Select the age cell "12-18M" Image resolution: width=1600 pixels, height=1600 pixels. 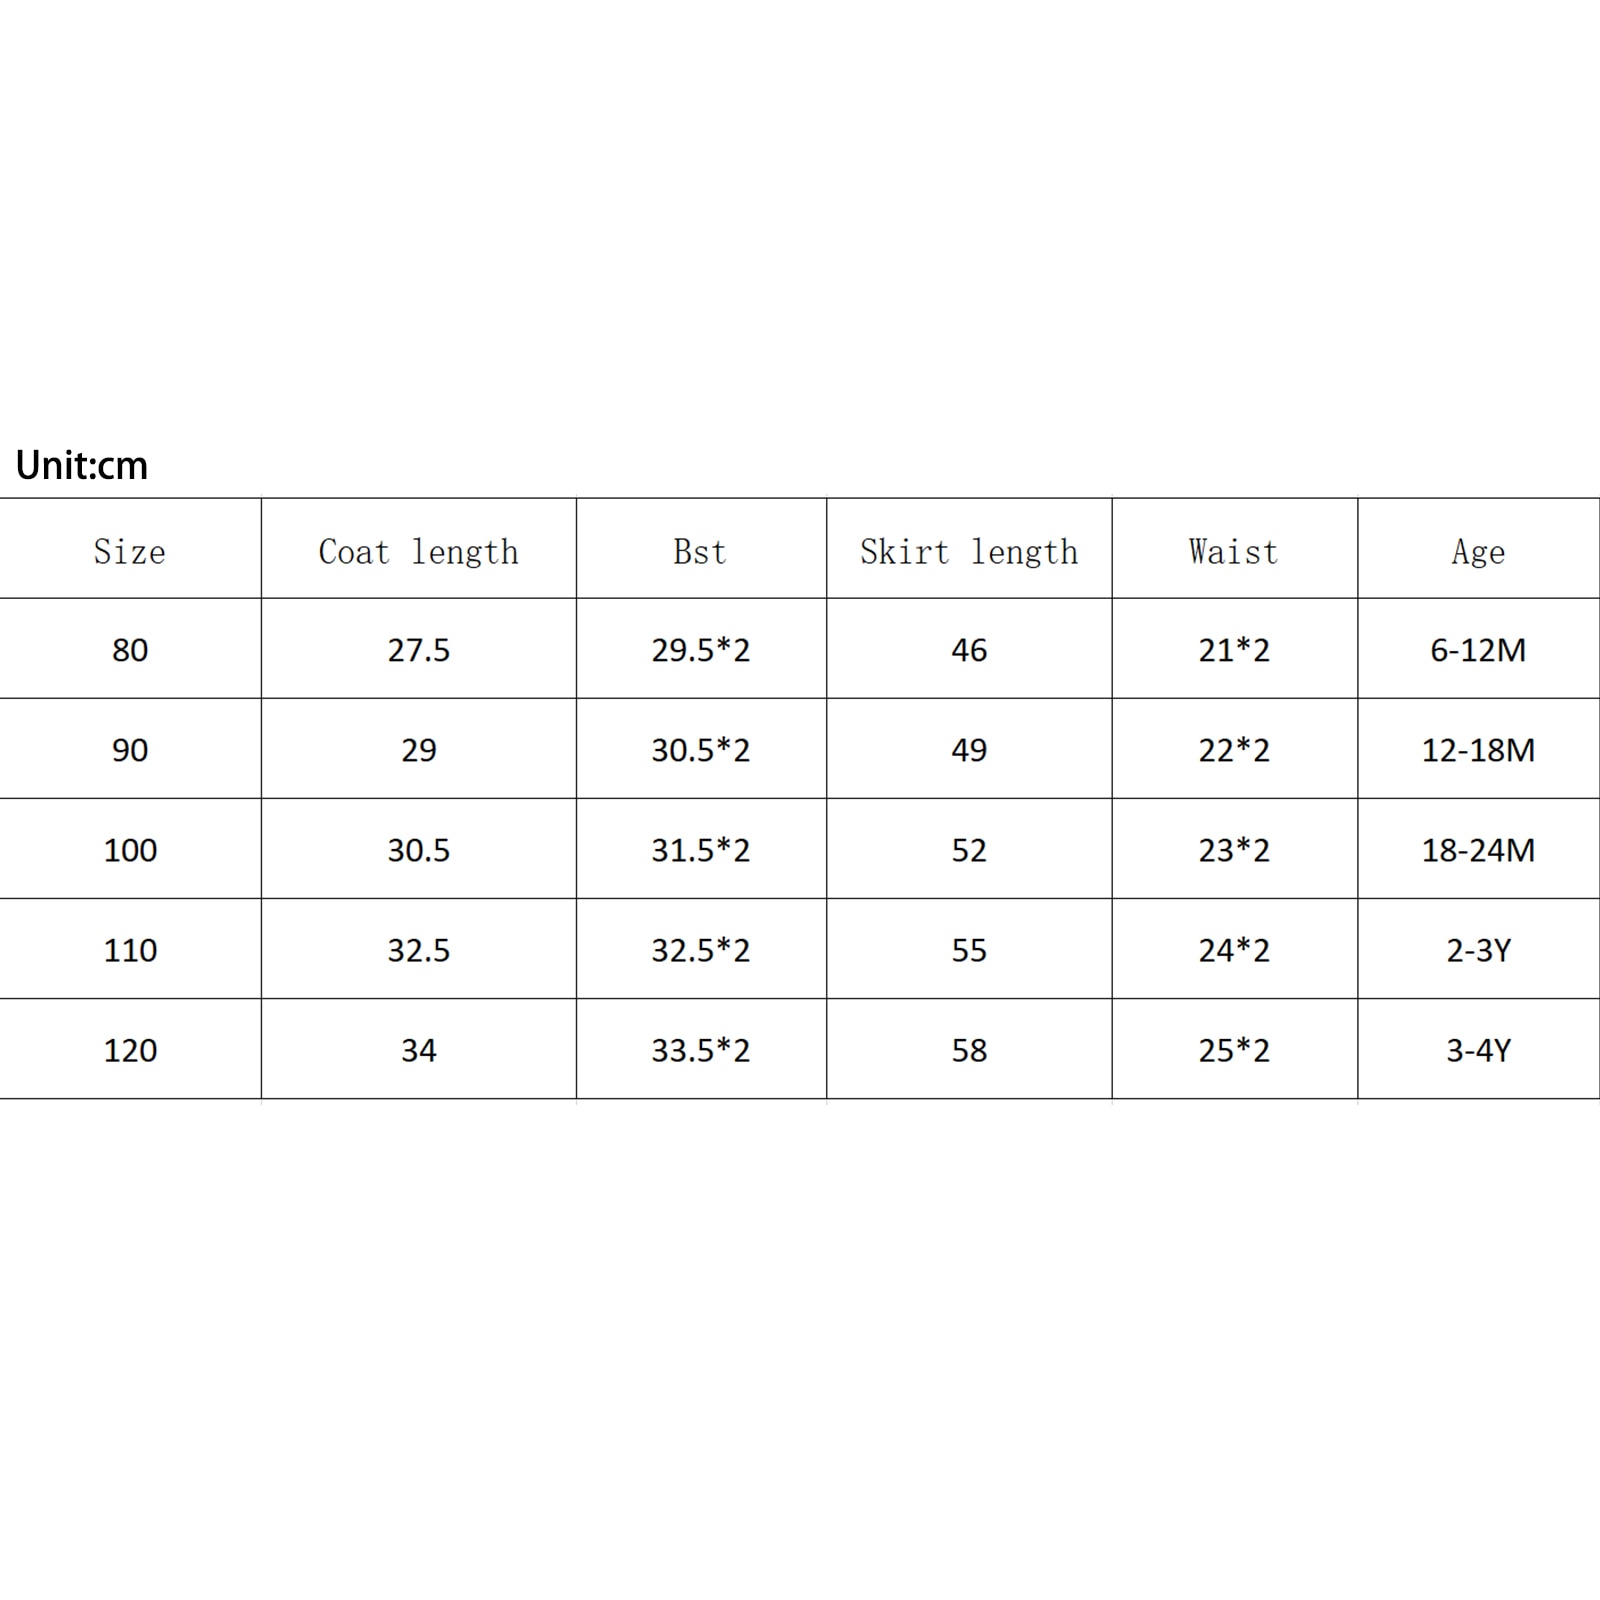[x=1478, y=750]
